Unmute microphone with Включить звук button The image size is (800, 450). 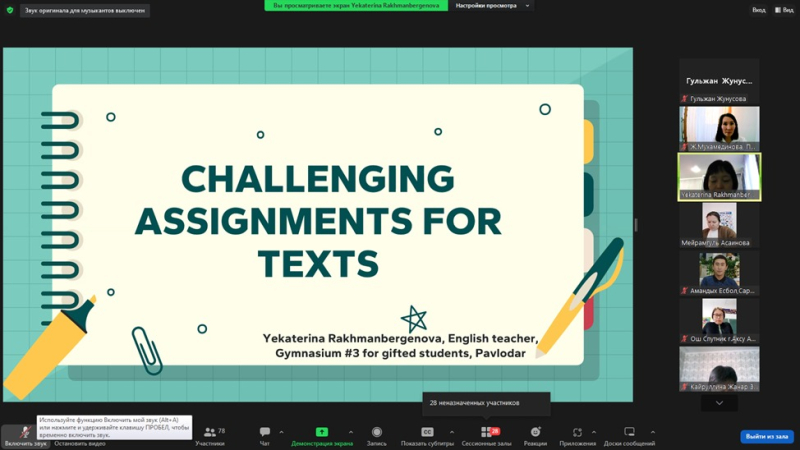click(22, 434)
